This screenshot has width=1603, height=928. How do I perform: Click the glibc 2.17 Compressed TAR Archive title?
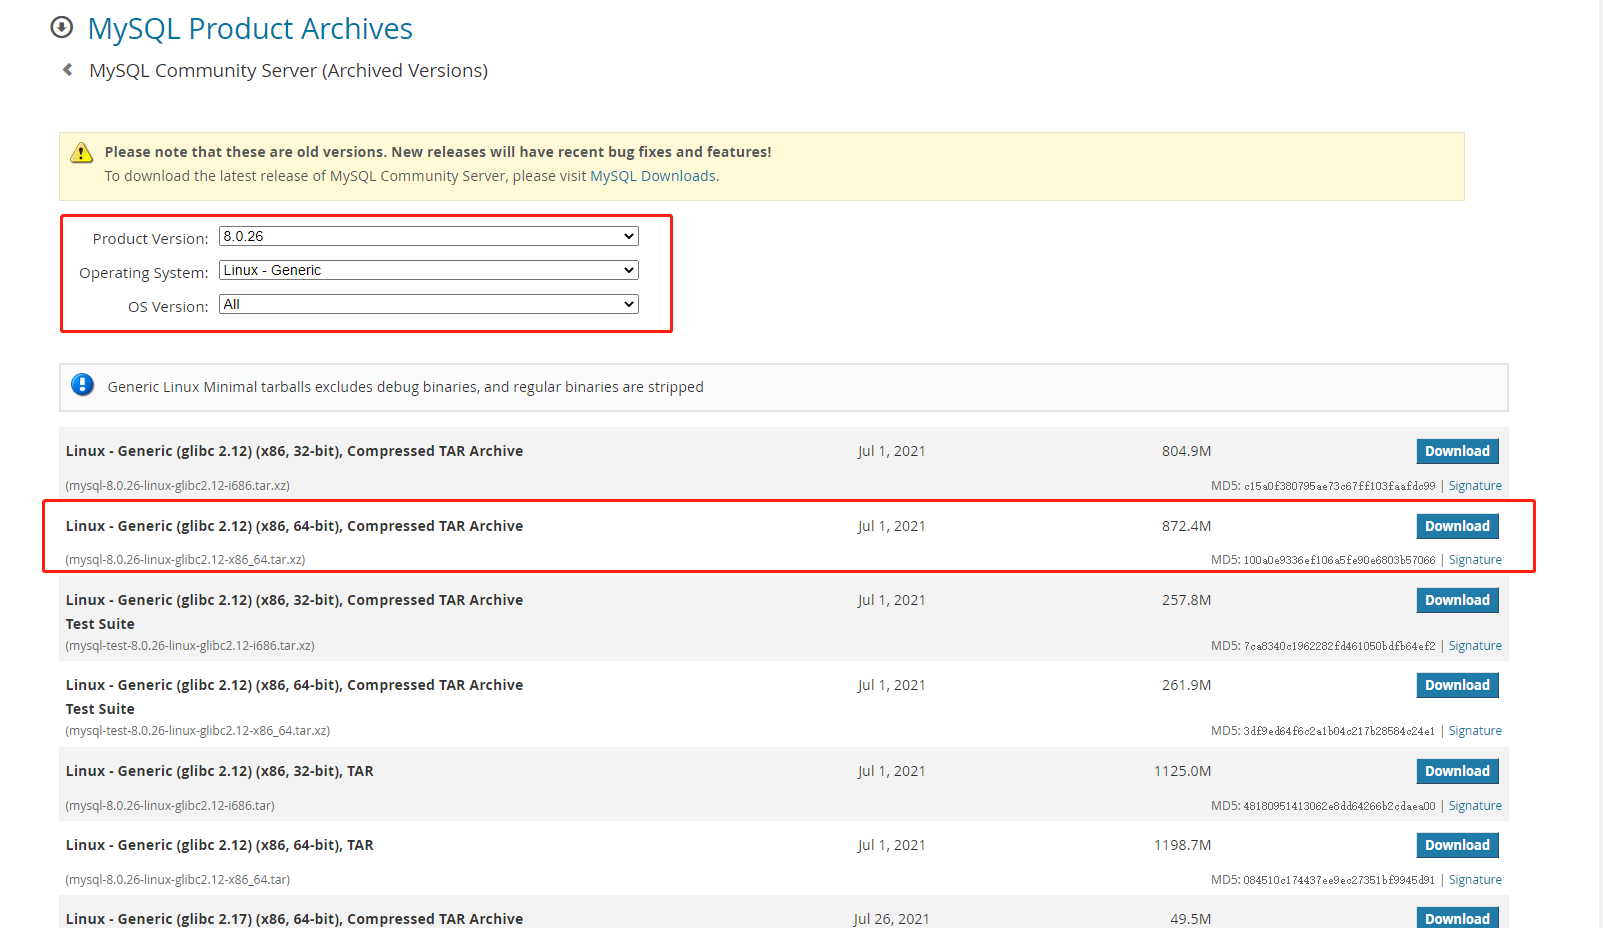tap(294, 919)
